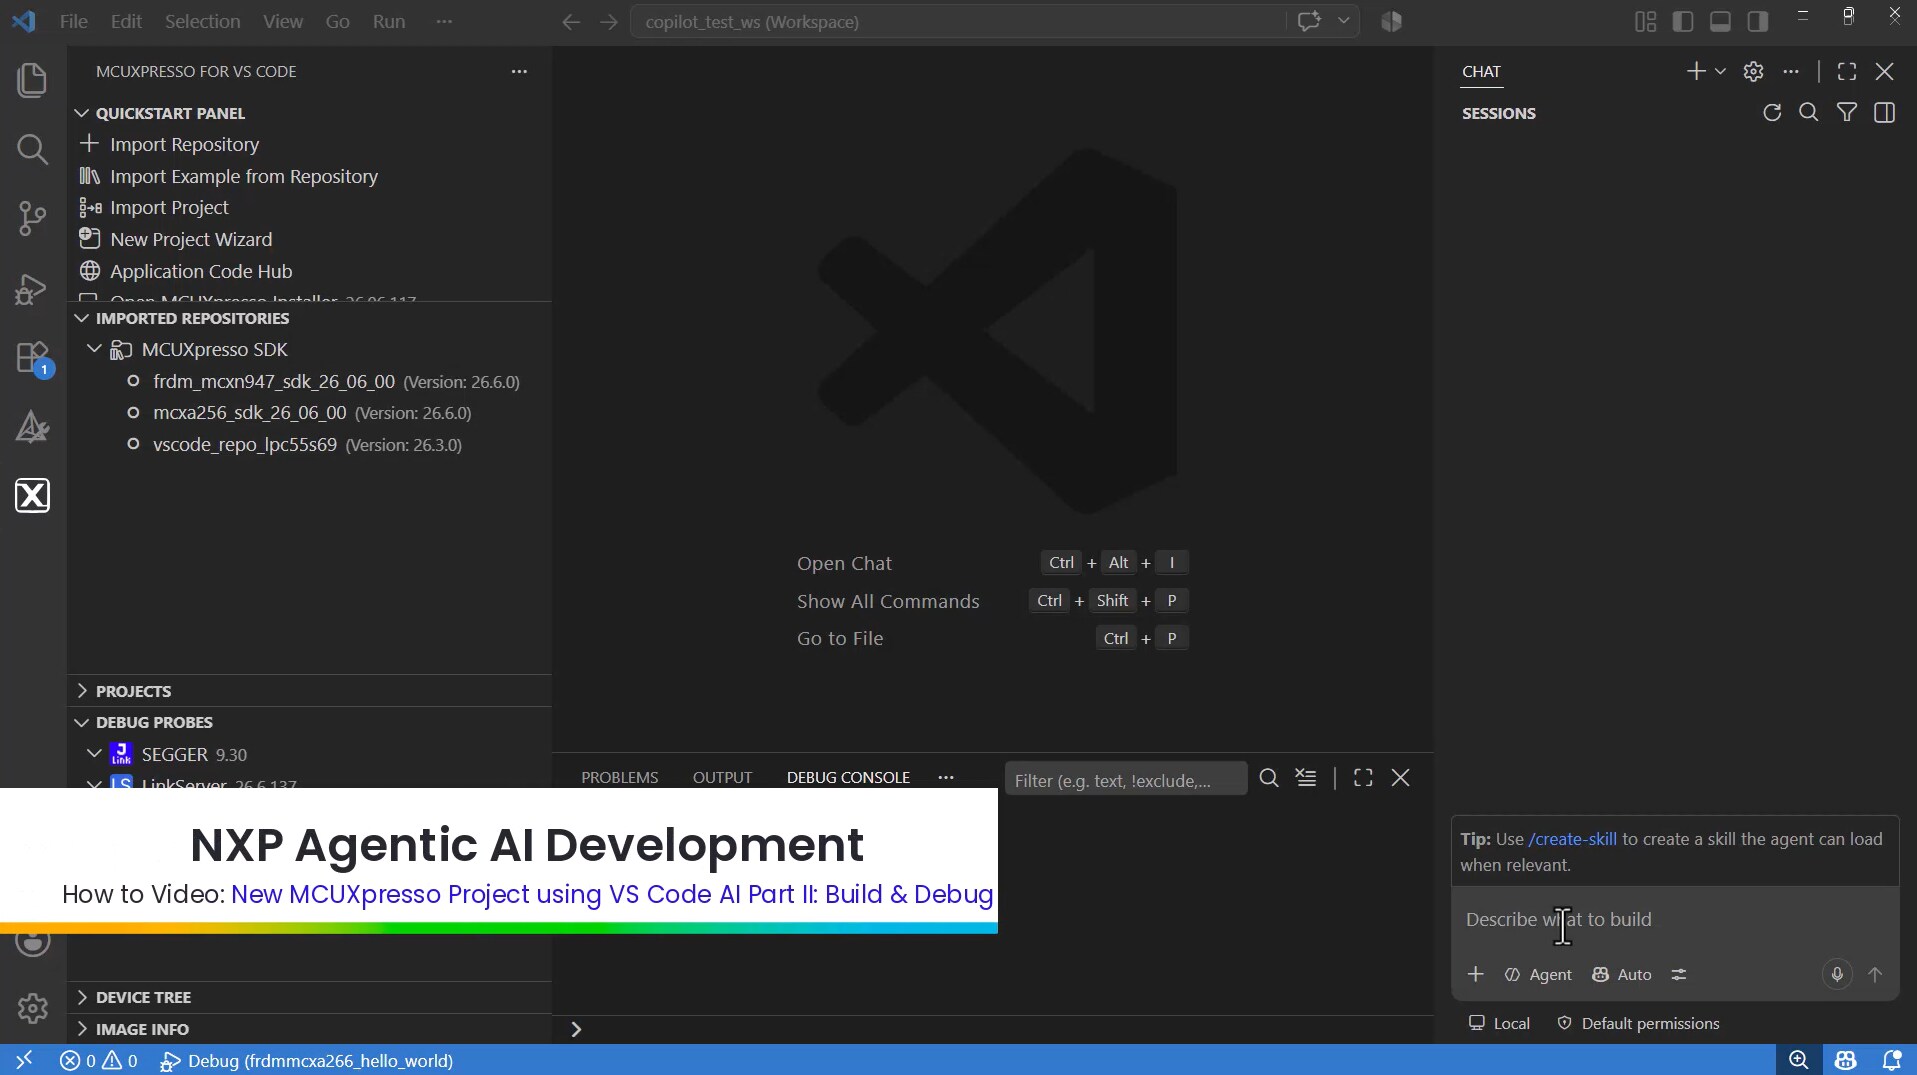Expand the Image Info section
The height and width of the screenshot is (1075, 1917).
pos(82,1029)
